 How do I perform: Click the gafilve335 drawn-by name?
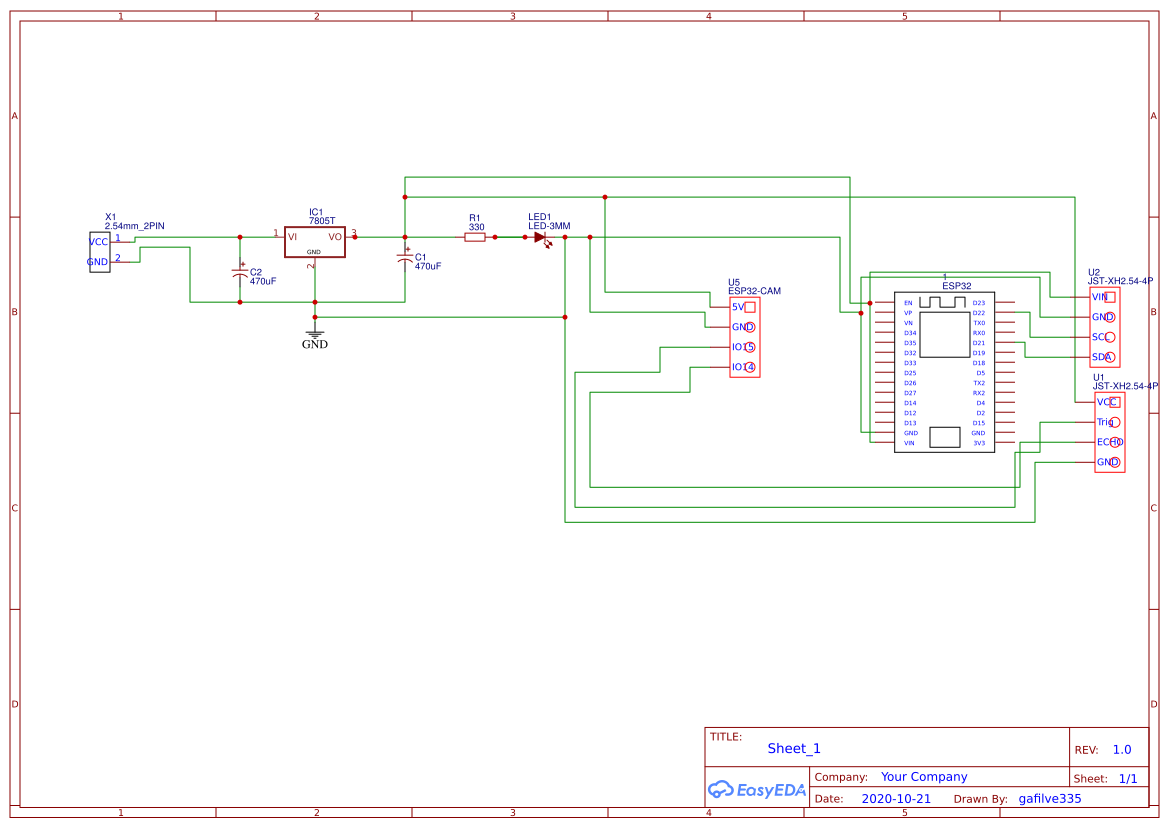[1050, 798]
